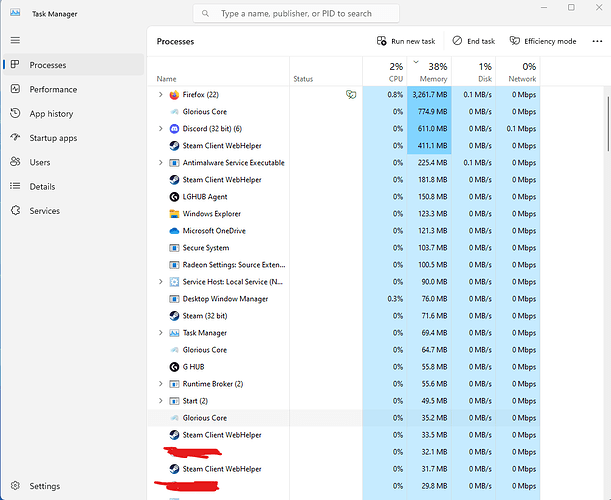This screenshot has height=500, width=611.
Task: Open Settings in the sidebar
Action: pos(74,486)
